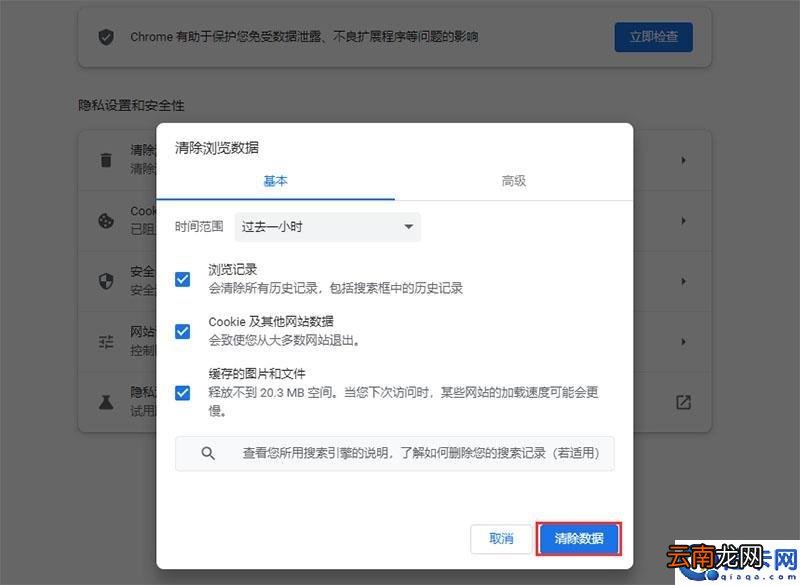Click the shield check icon beside Chrome safety message
Viewport: 800px width, 585px height.
(x=106, y=37)
